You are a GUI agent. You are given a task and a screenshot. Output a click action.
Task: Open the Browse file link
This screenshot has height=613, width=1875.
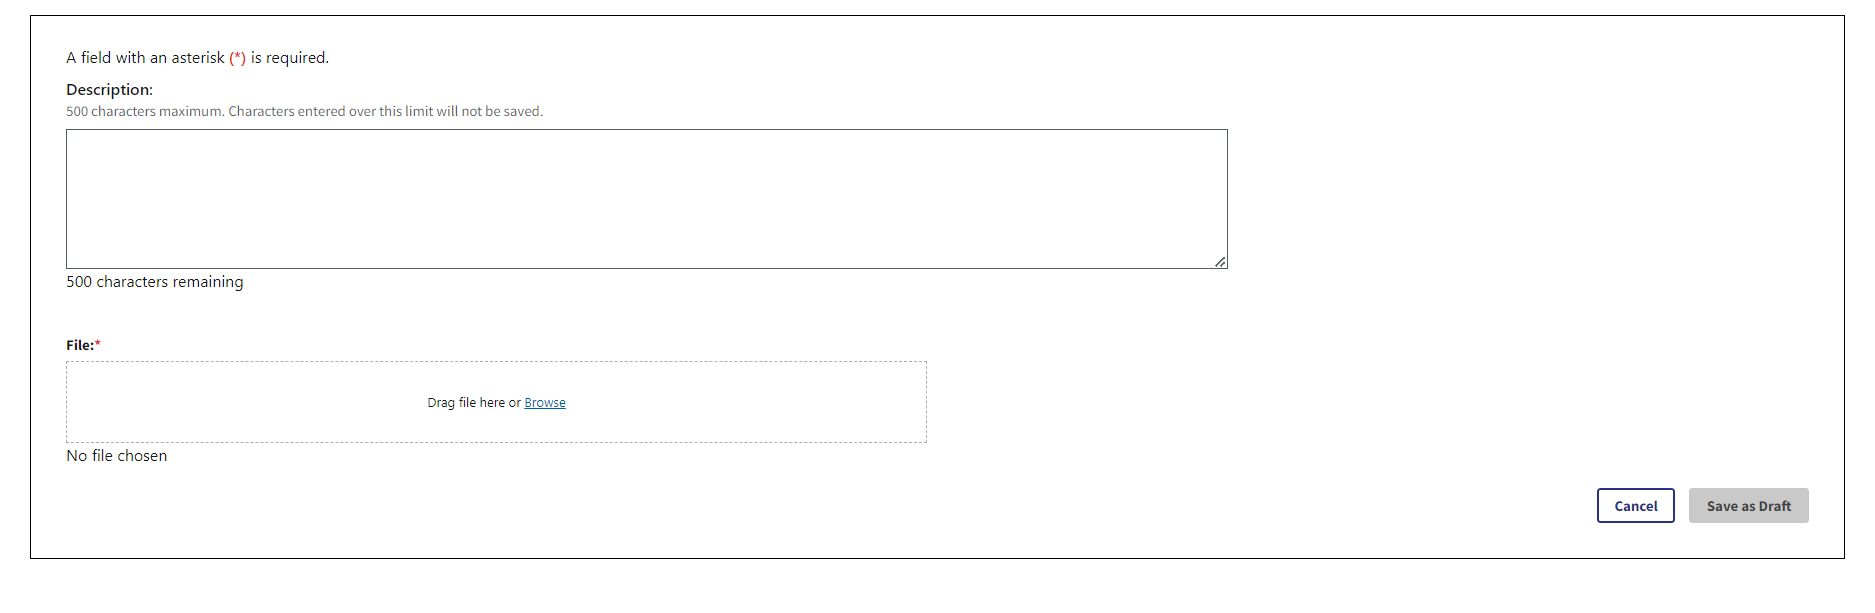(x=544, y=403)
